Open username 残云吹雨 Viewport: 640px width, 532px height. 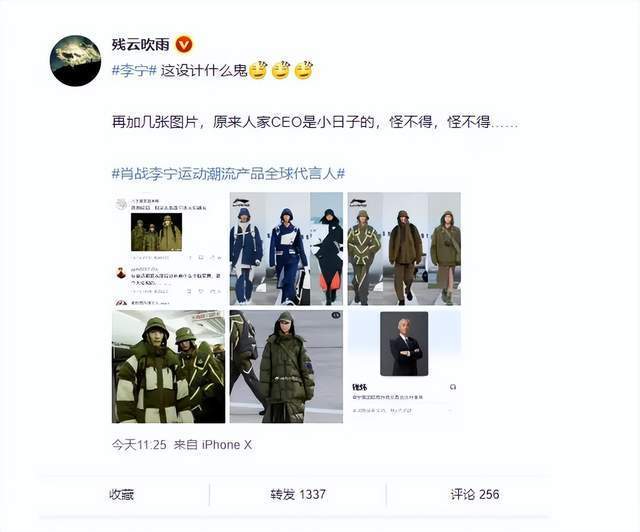tap(141, 44)
